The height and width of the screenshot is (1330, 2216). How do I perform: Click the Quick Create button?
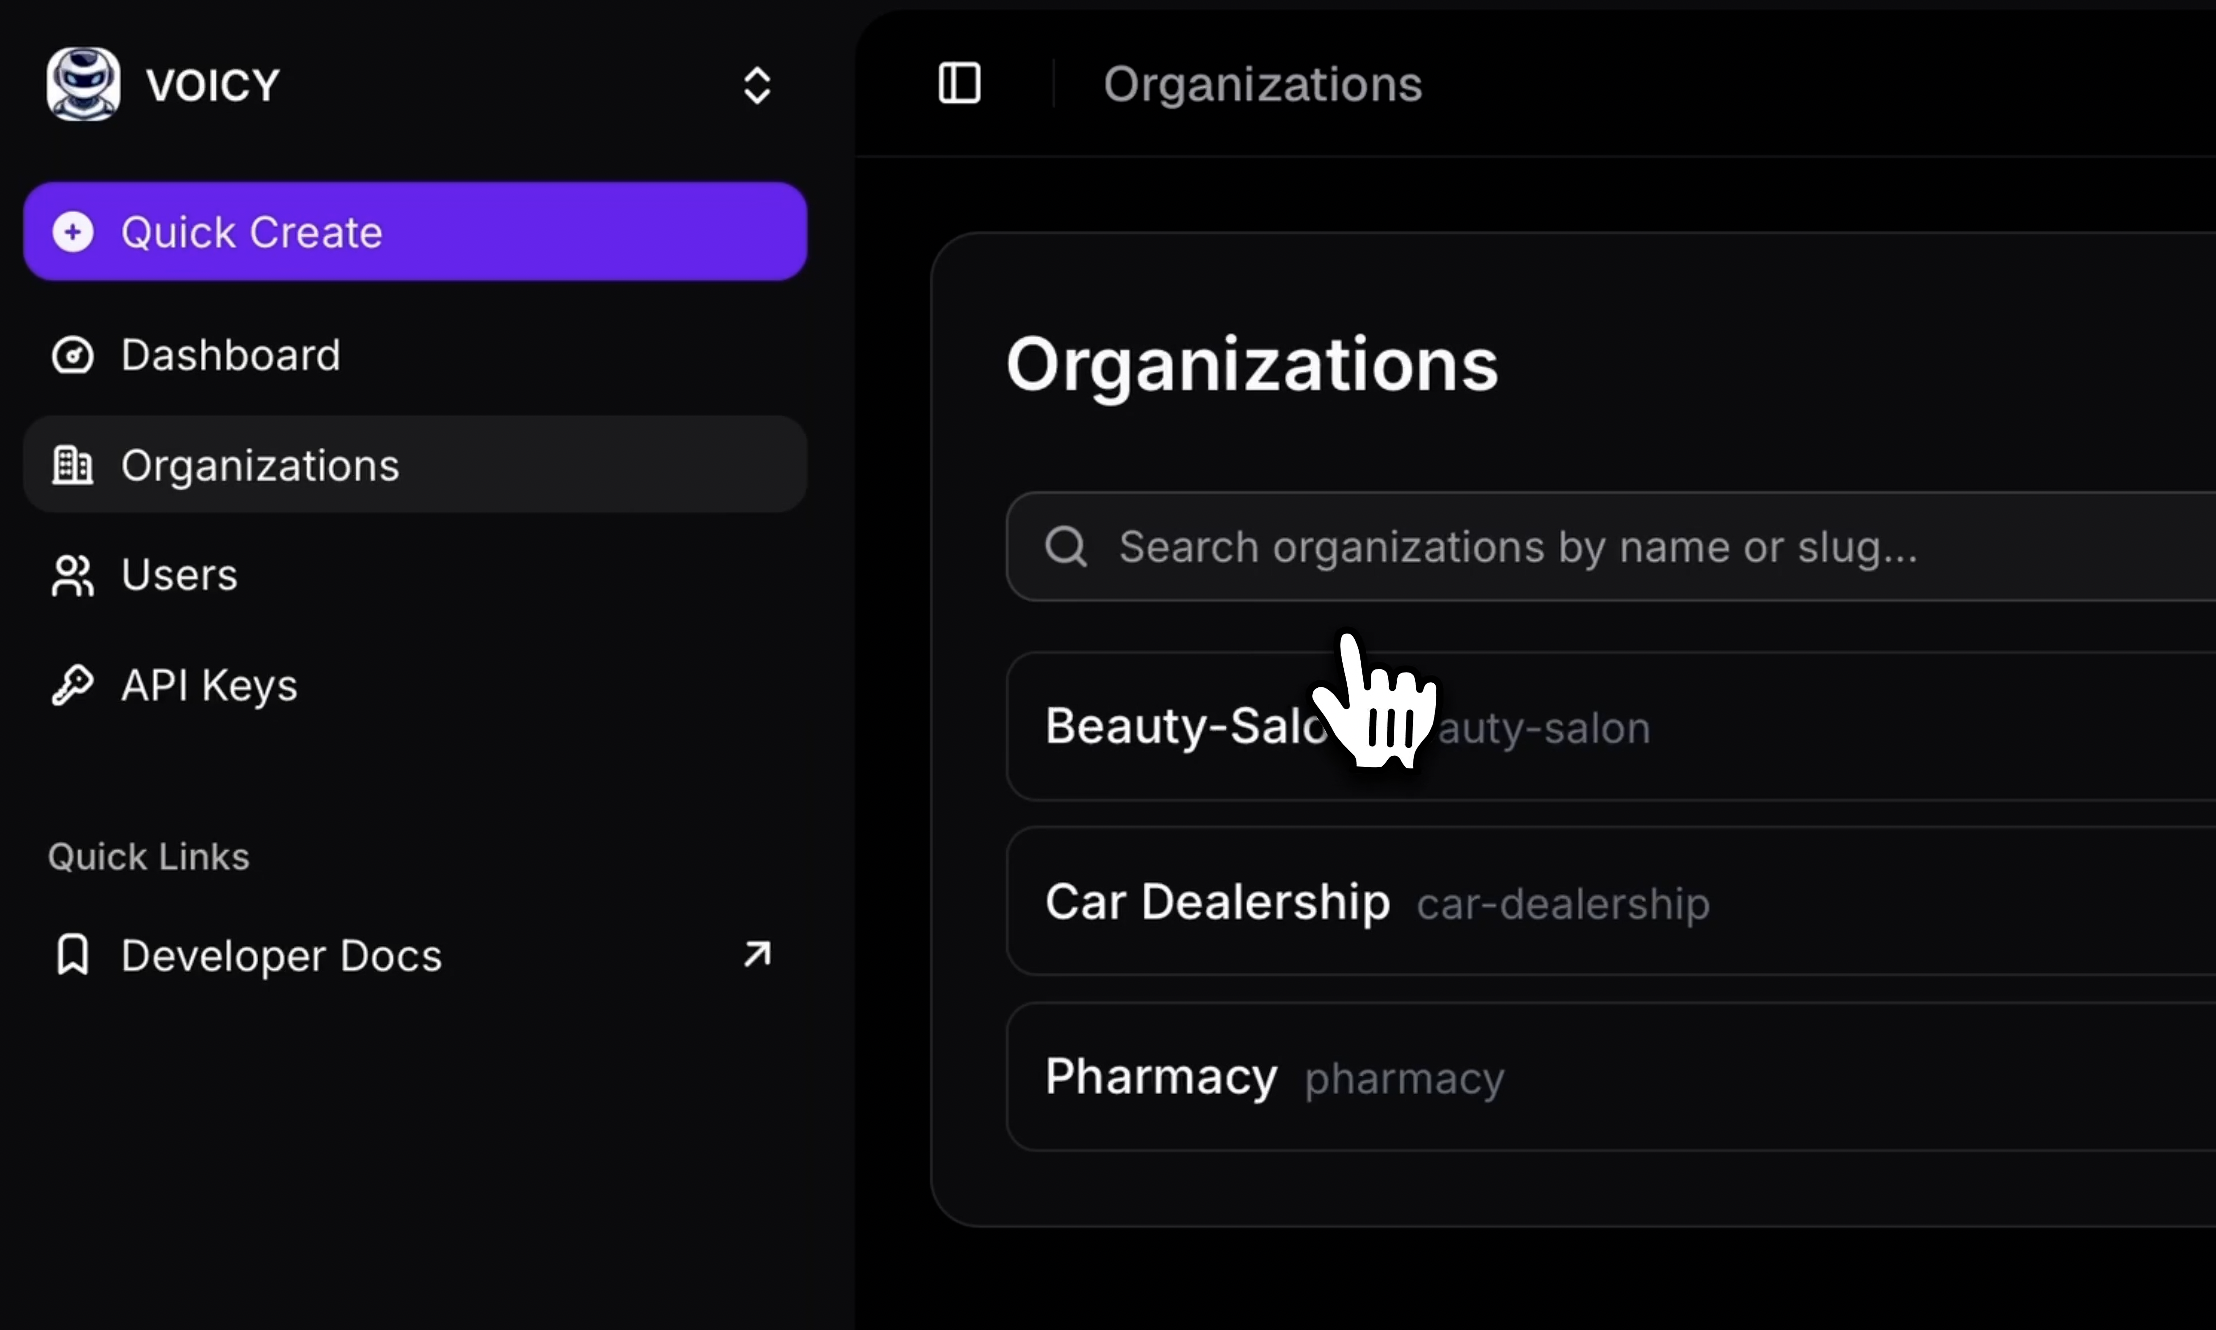coord(414,231)
